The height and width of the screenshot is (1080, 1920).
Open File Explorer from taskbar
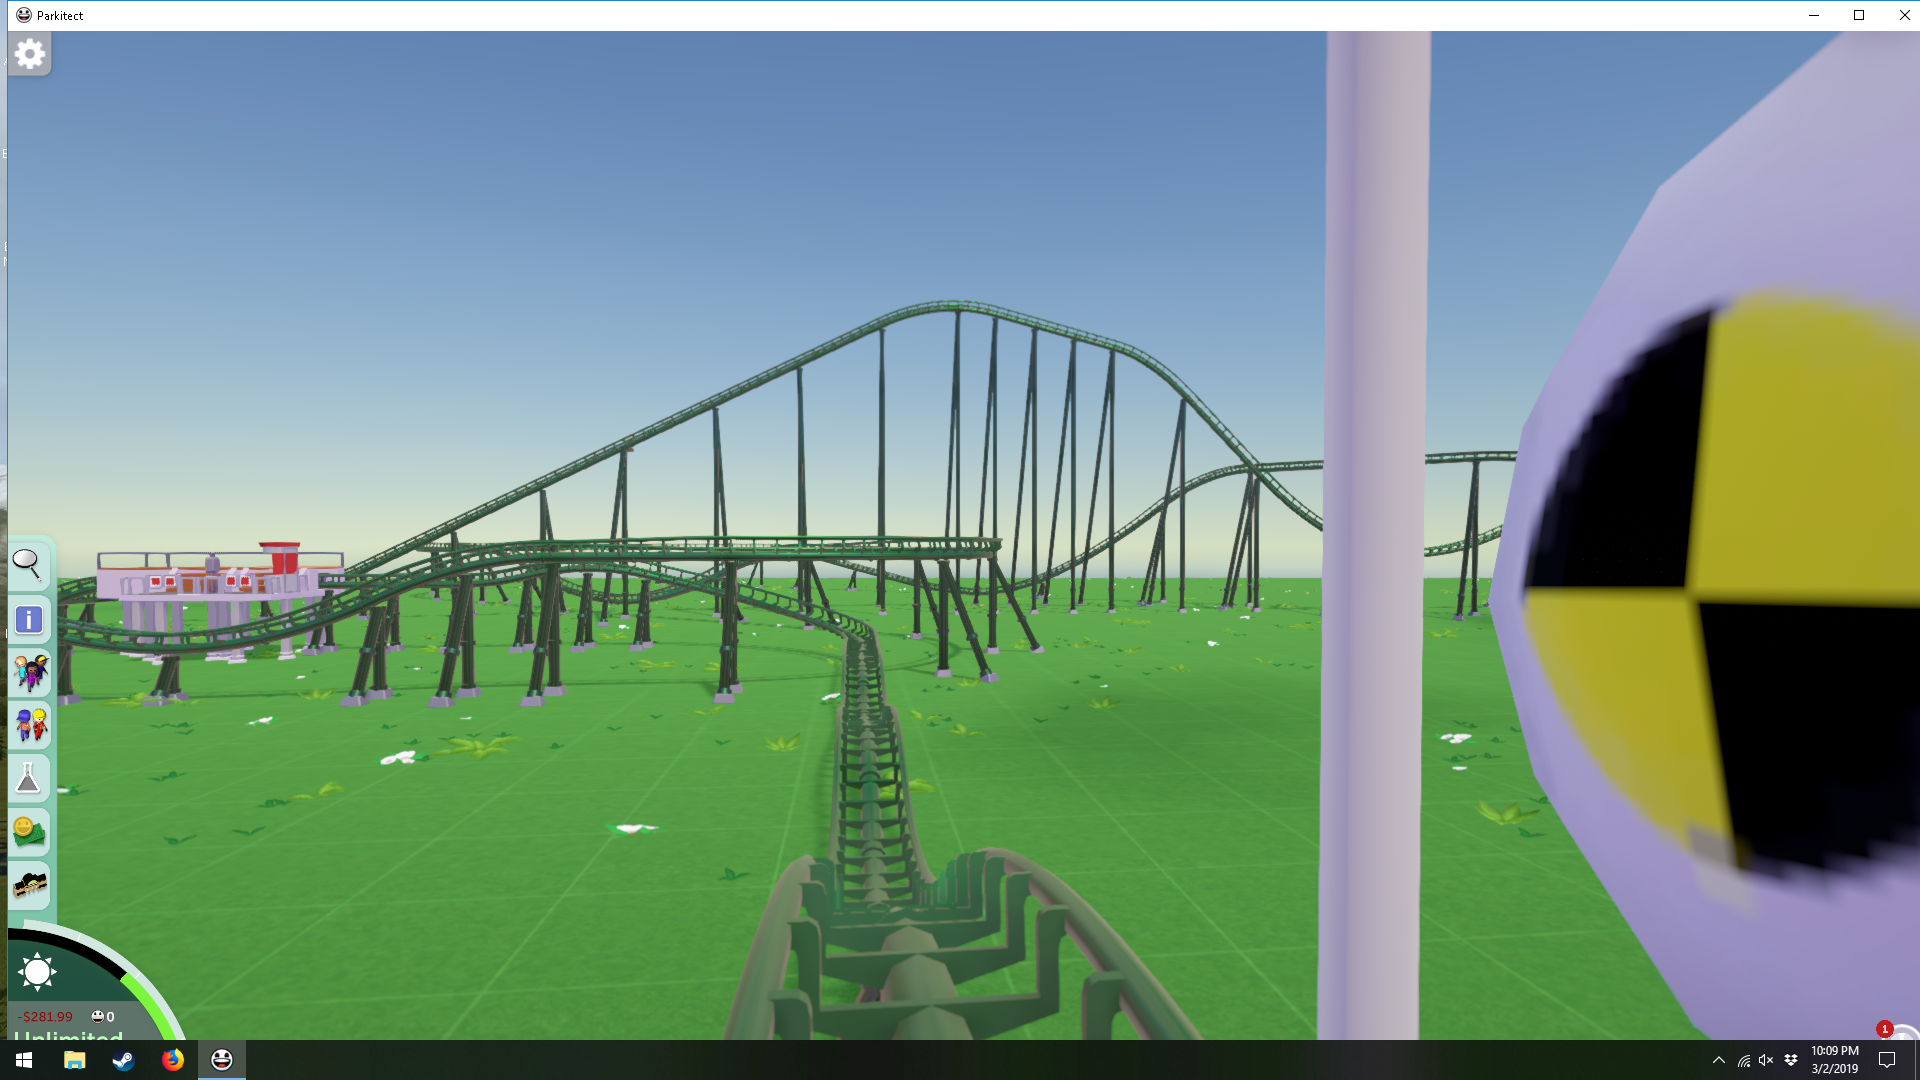point(74,1060)
